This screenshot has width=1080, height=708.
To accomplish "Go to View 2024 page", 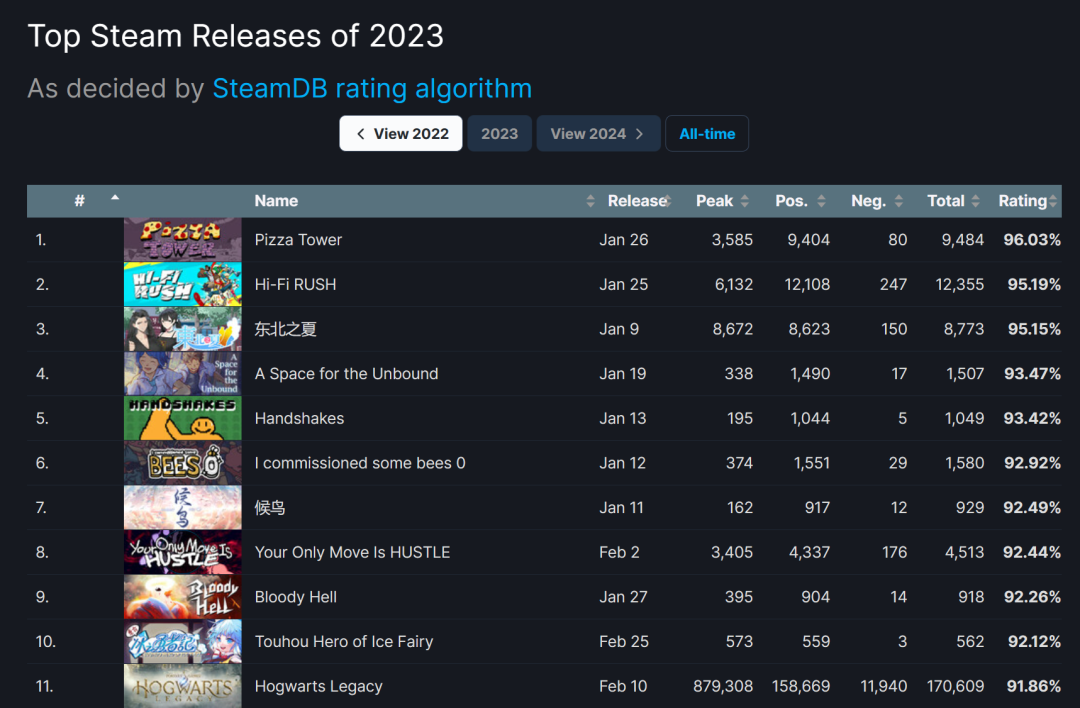I will pyautogui.click(x=599, y=134).
